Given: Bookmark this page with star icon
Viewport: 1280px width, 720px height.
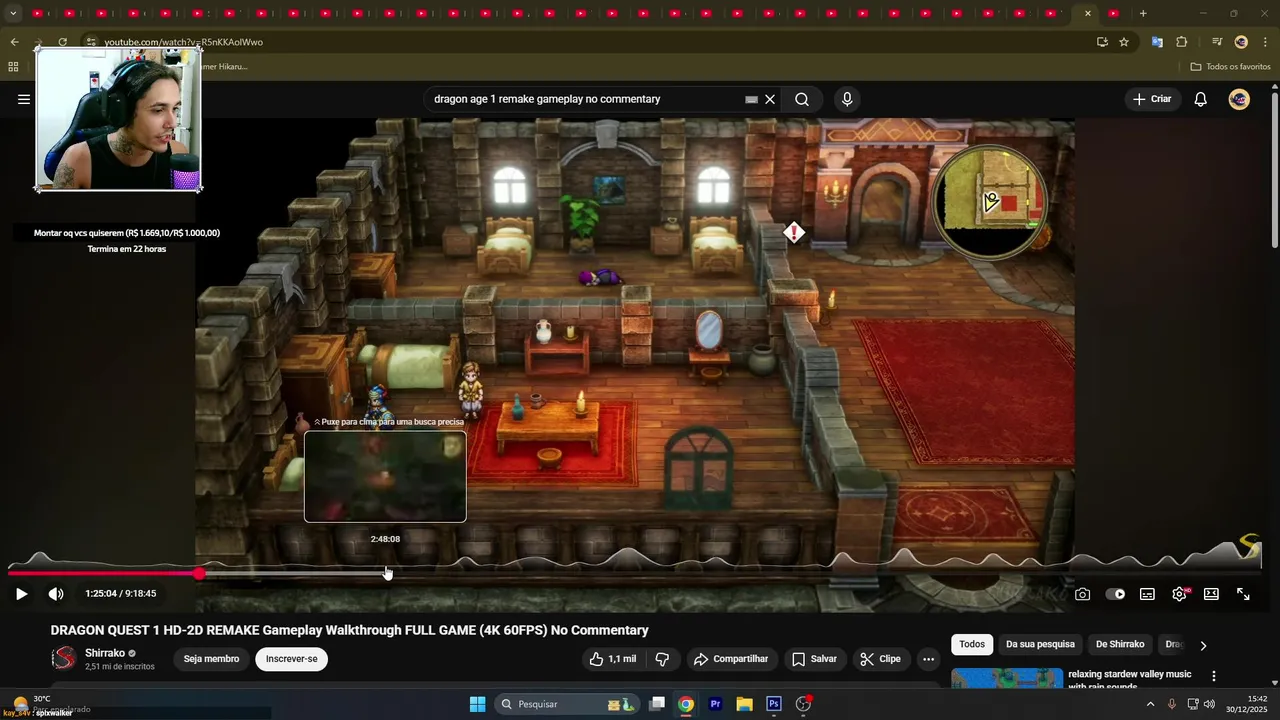Looking at the screenshot, I should tap(1124, 42).
